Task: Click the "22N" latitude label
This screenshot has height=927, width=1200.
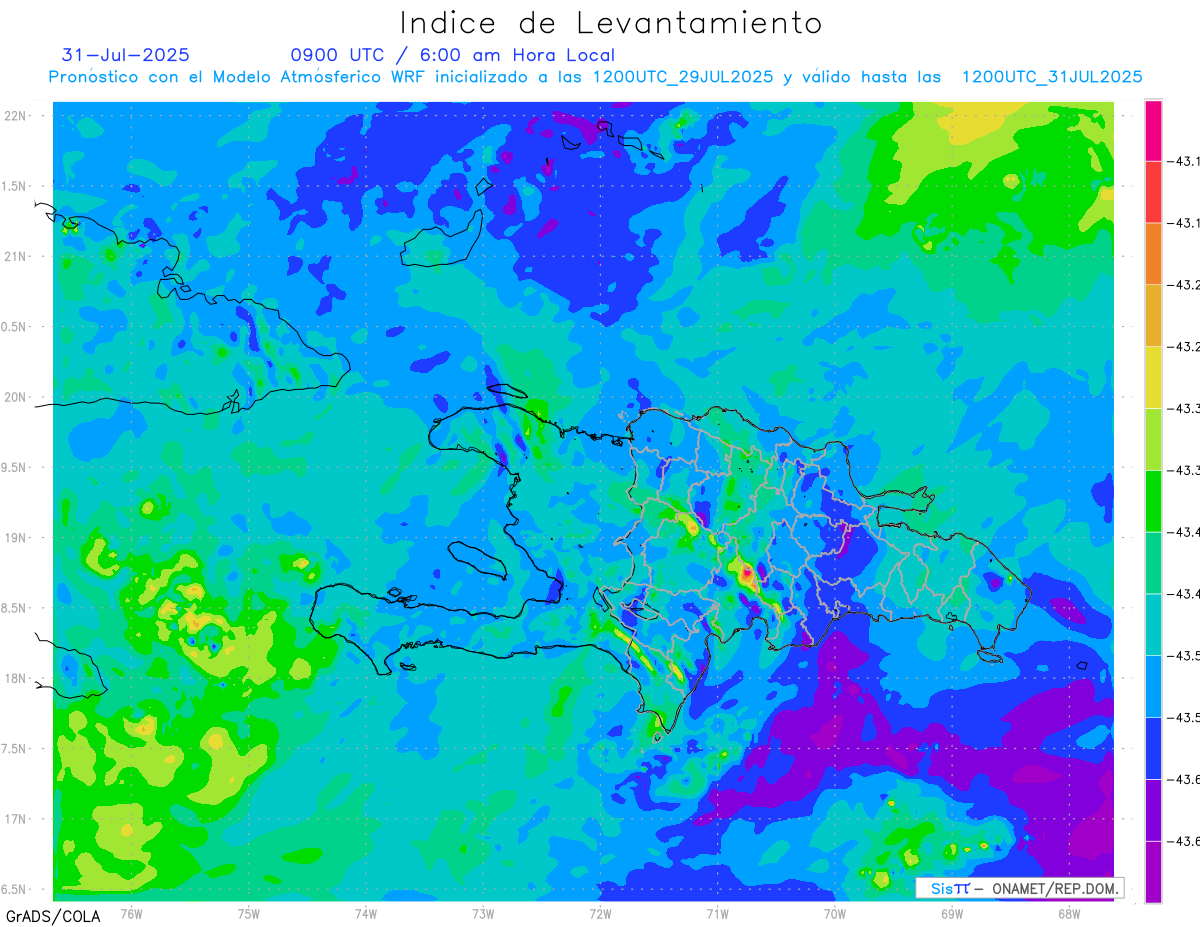Action: point(14,116)
